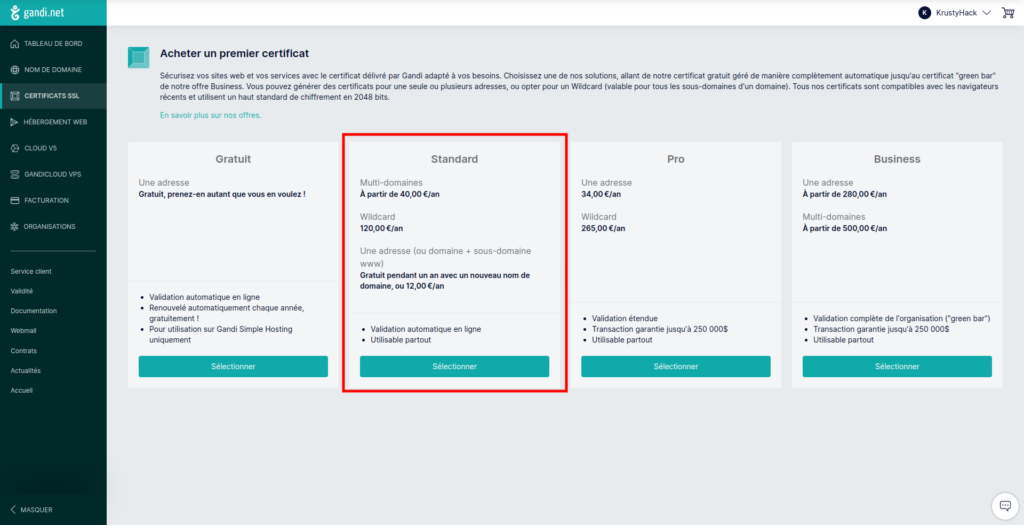Click the Facturation card icon
1024x525 pixels.
point(15,200)
